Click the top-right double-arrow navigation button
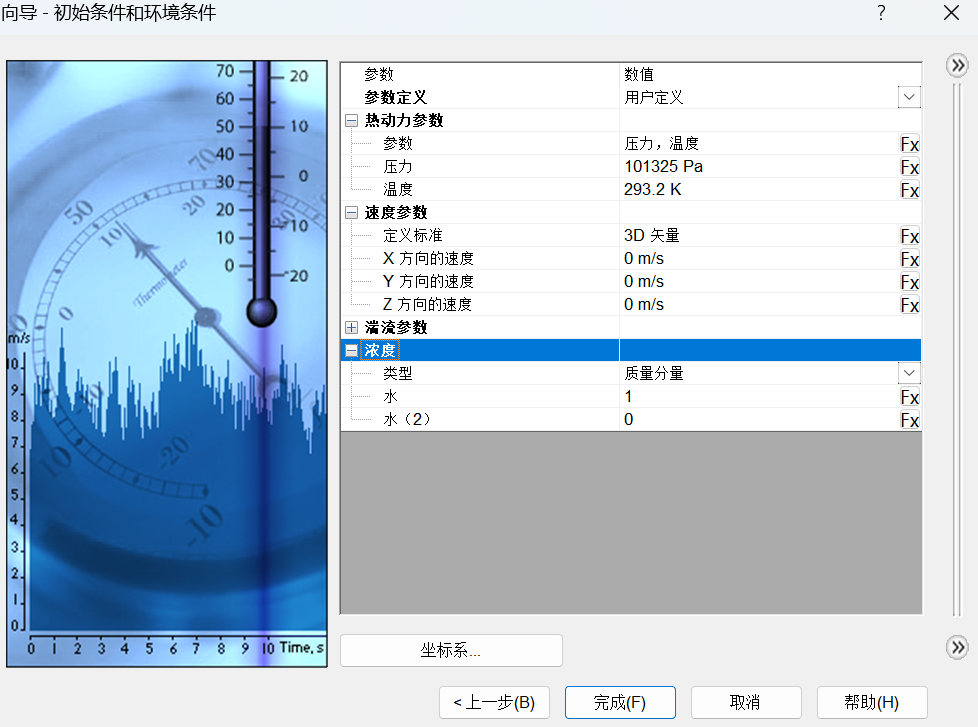The width and height of the screenshot is (978, 727). point(958,66)
